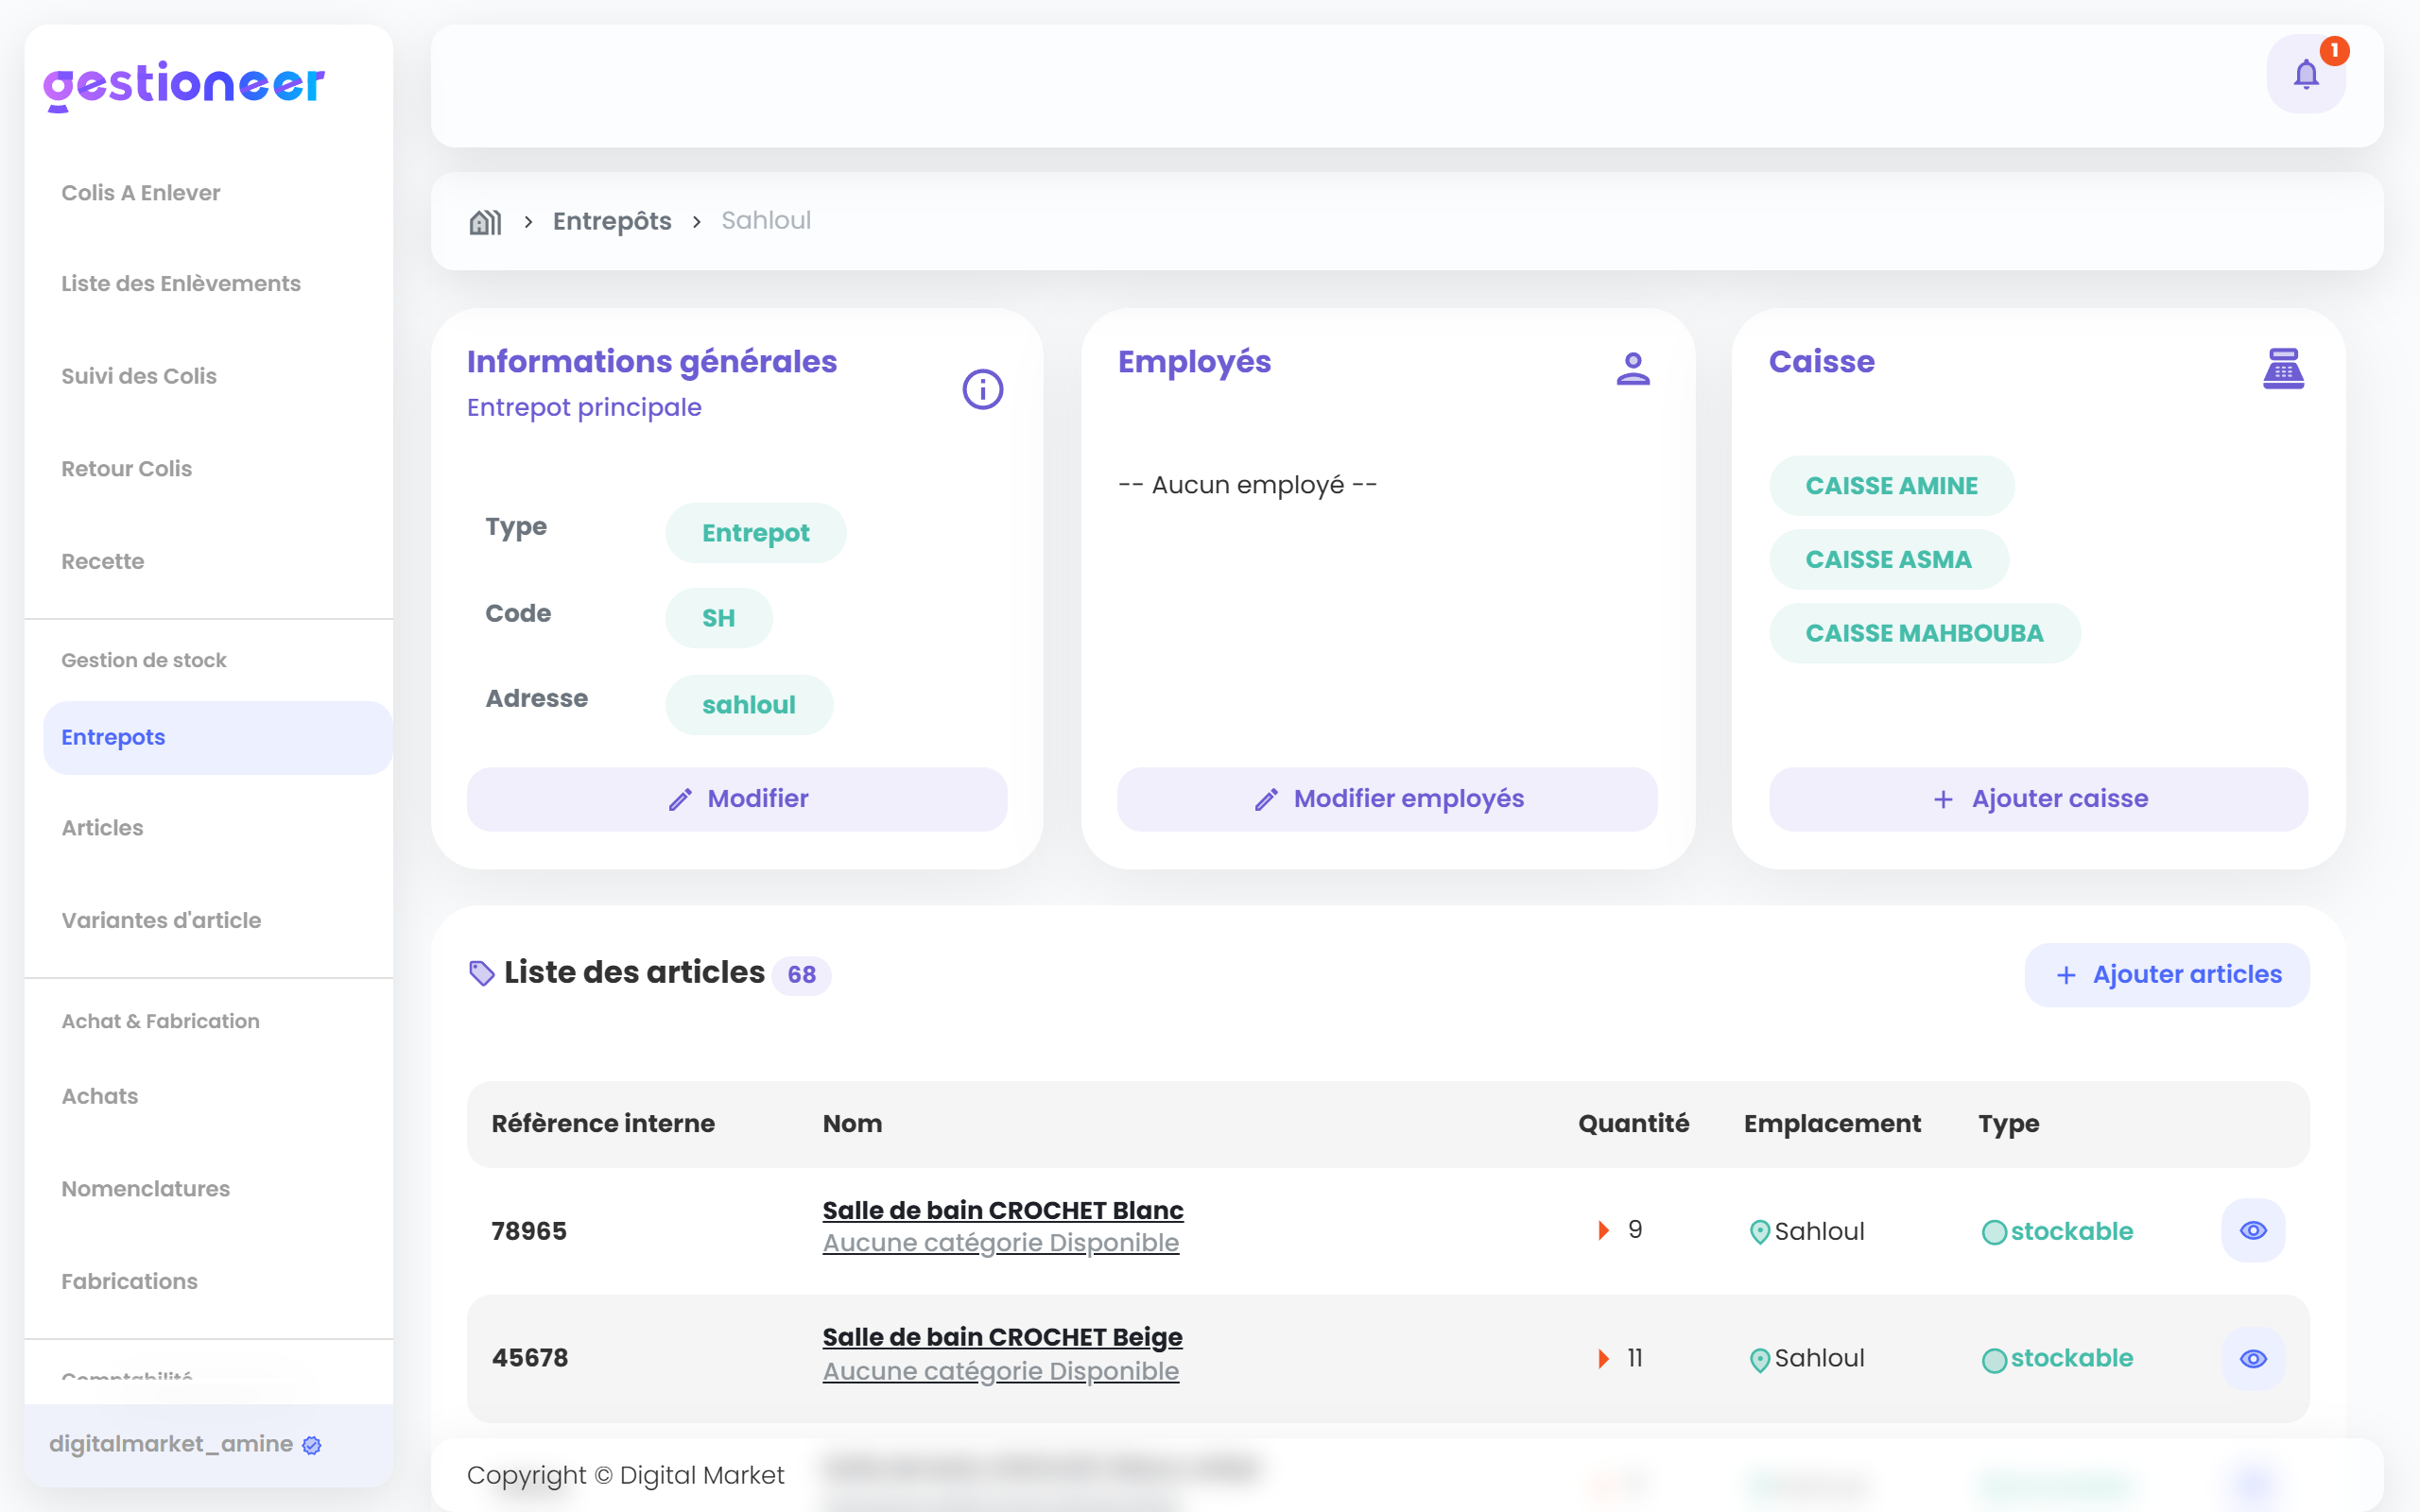Click stockable circle icon in row 78965
The image size is (2420, 1512).
[1994, 1232]
